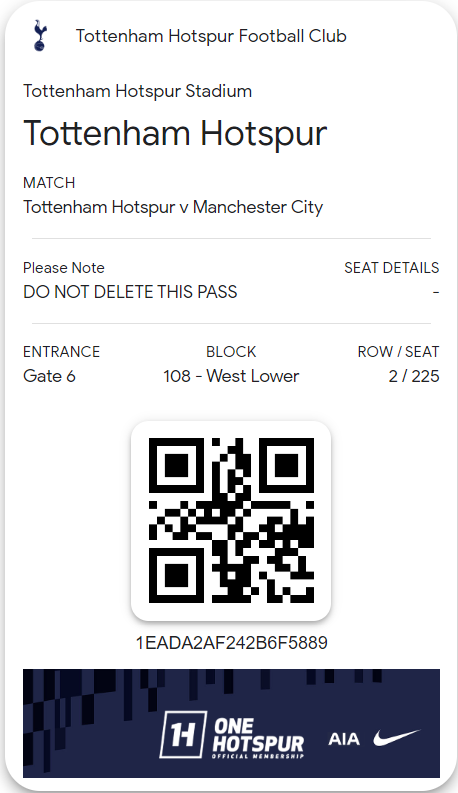Image resolution: width=458 pixels, height=793 pixels.
Task: Click the Nike swoosh logo
Action: [397, 738]
